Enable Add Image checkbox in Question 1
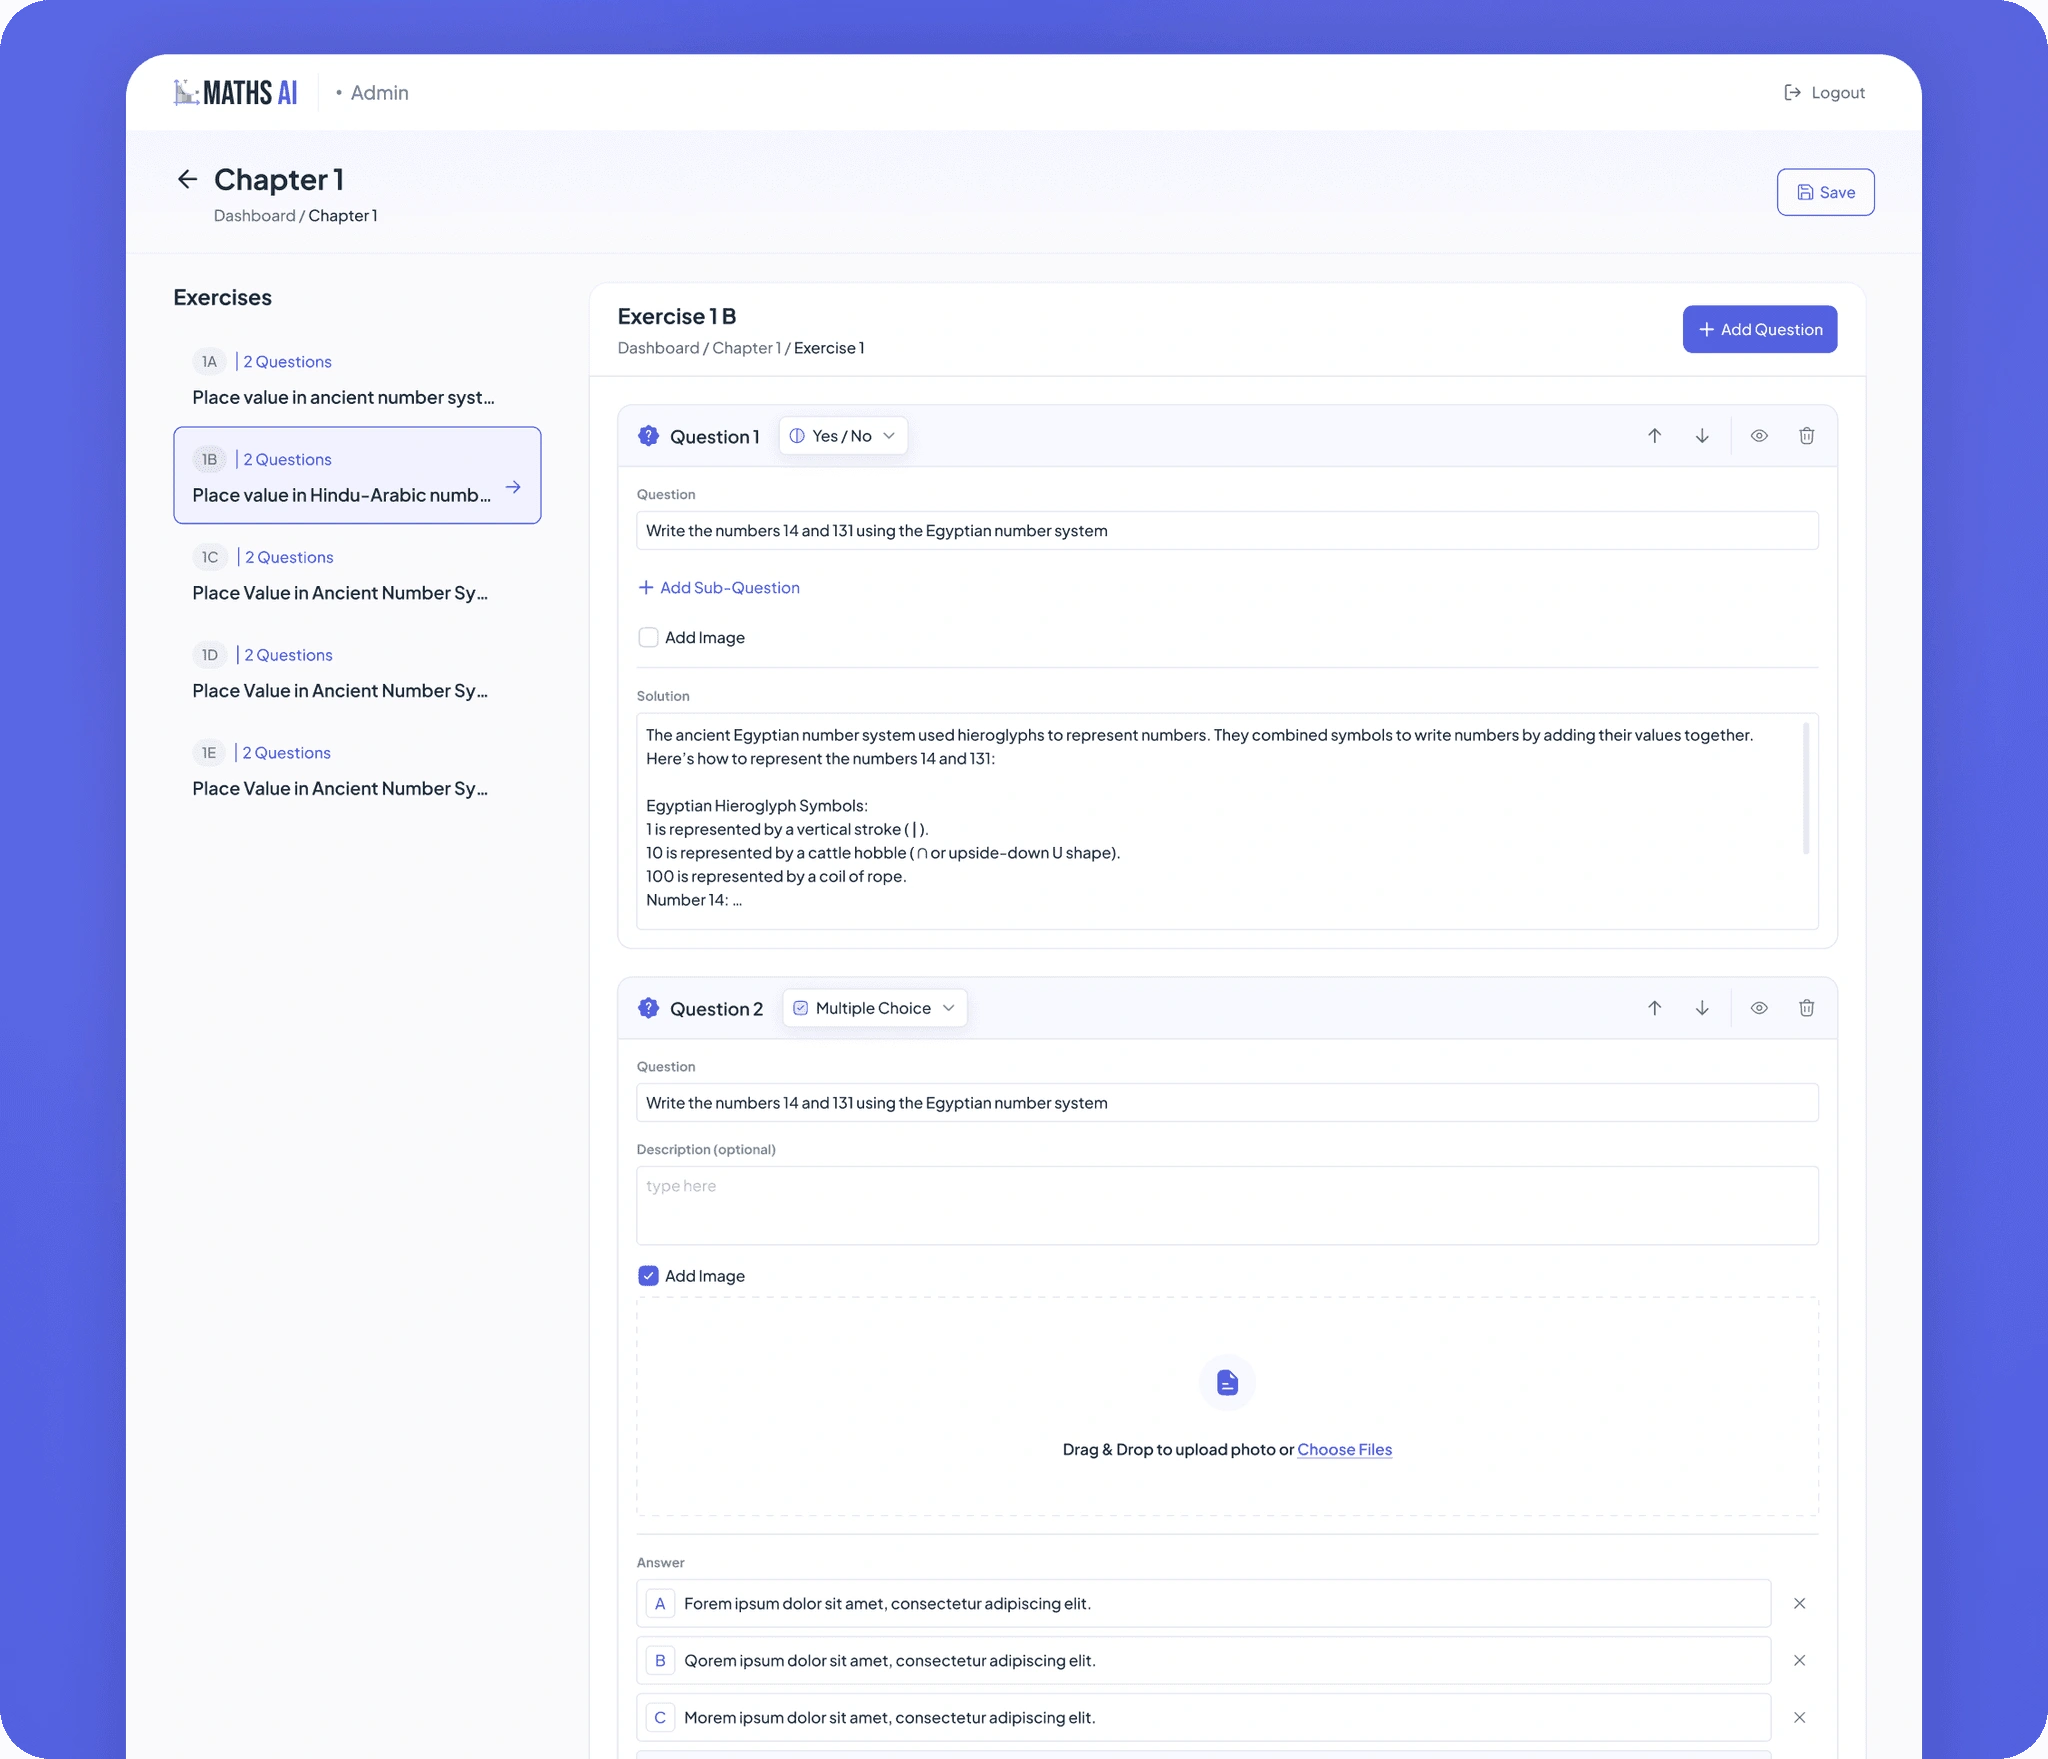The width and height of the screenshot is (2048, 1759). (648, 638)
